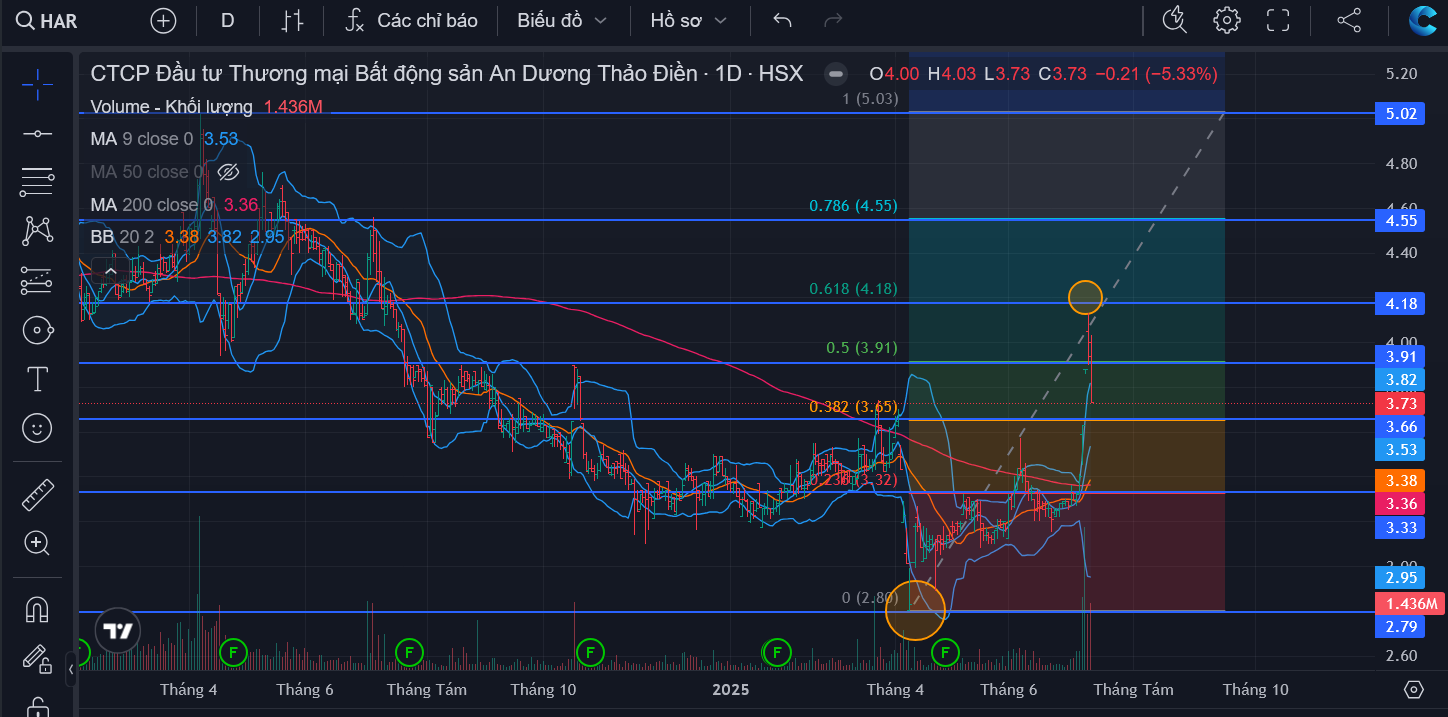This screenshot has height=717, width=1448.
Task: Toggle fullscreen mode
Action: coord(1278,20)
